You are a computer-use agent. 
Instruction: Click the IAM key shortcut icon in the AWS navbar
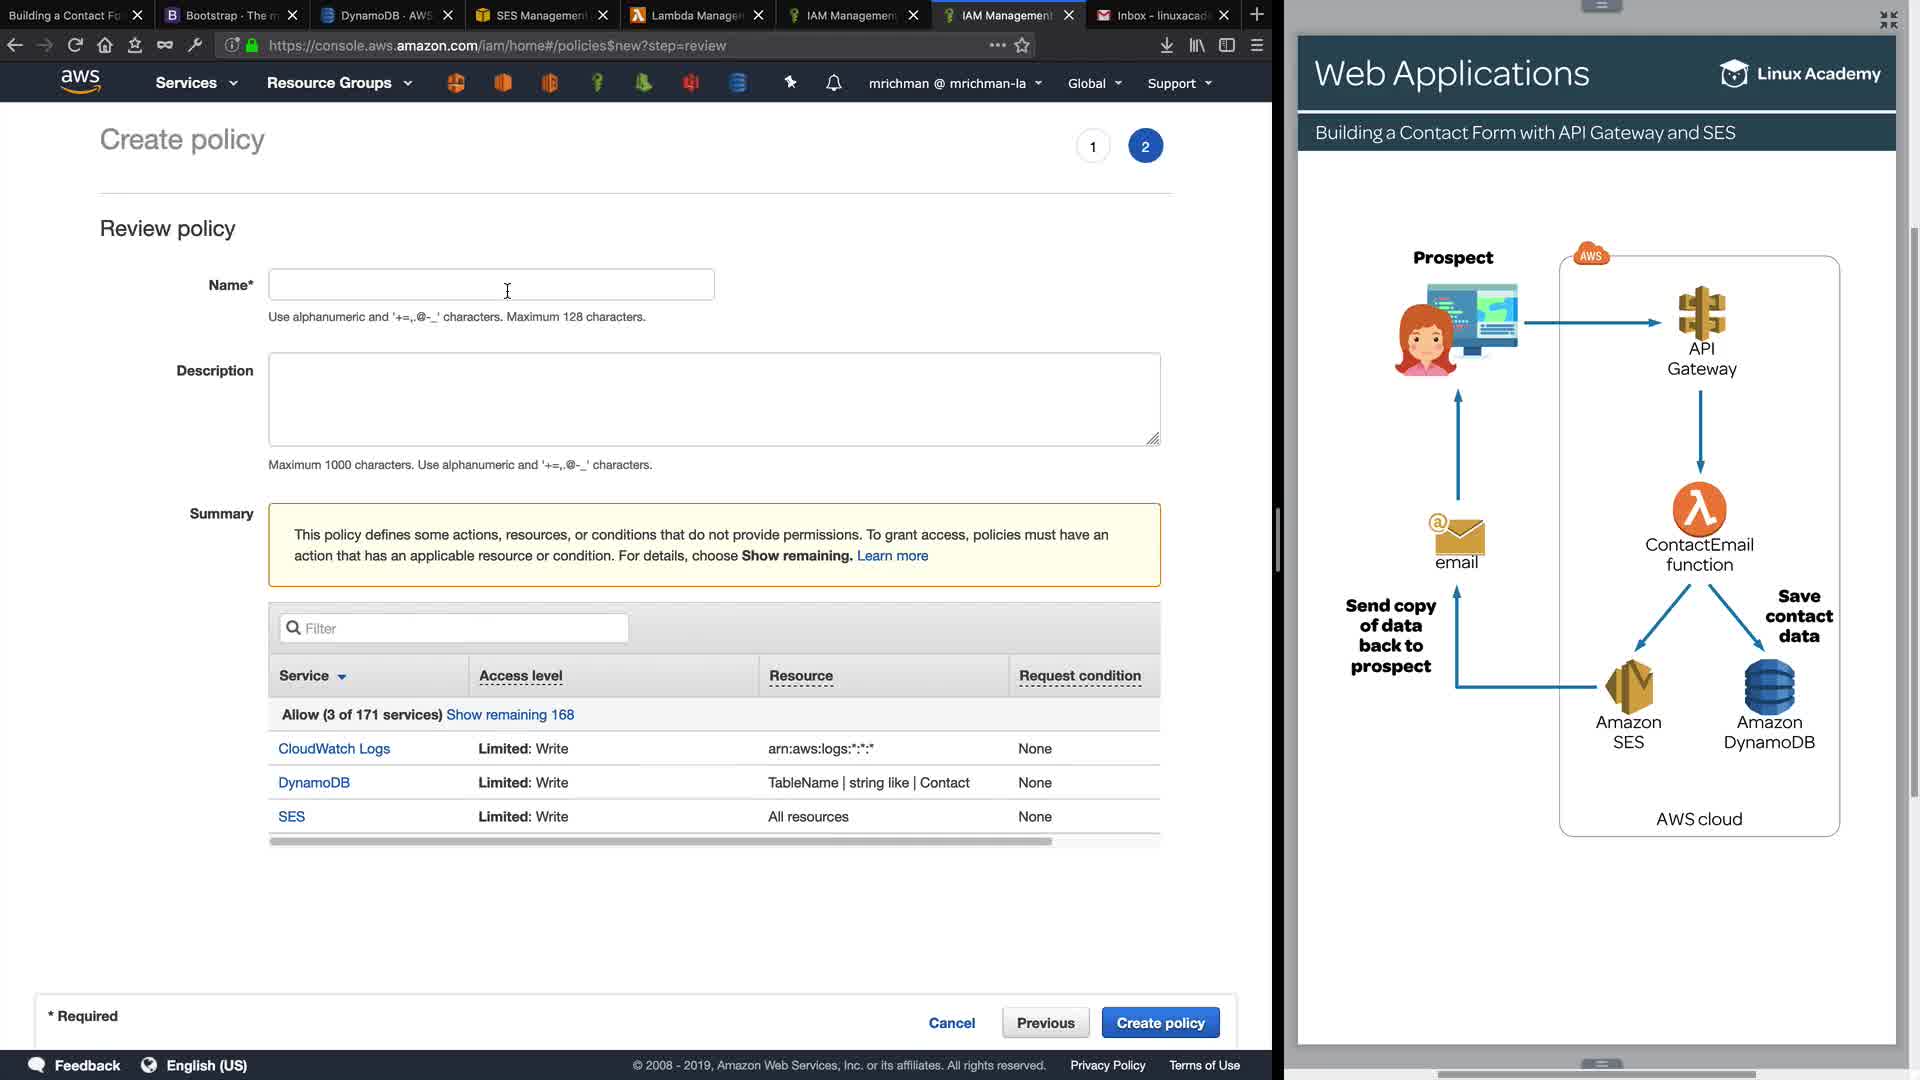tap(597, 83)
